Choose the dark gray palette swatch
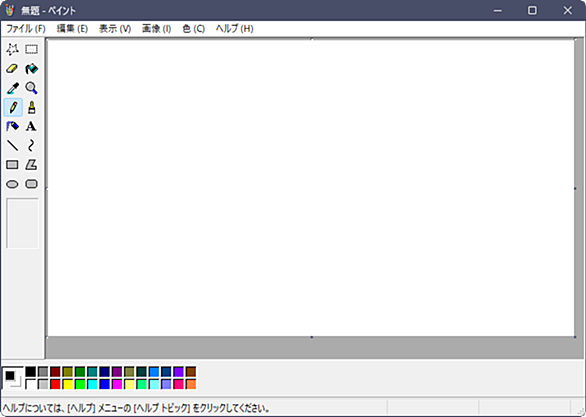586x417 pixels. click(43, 372)
